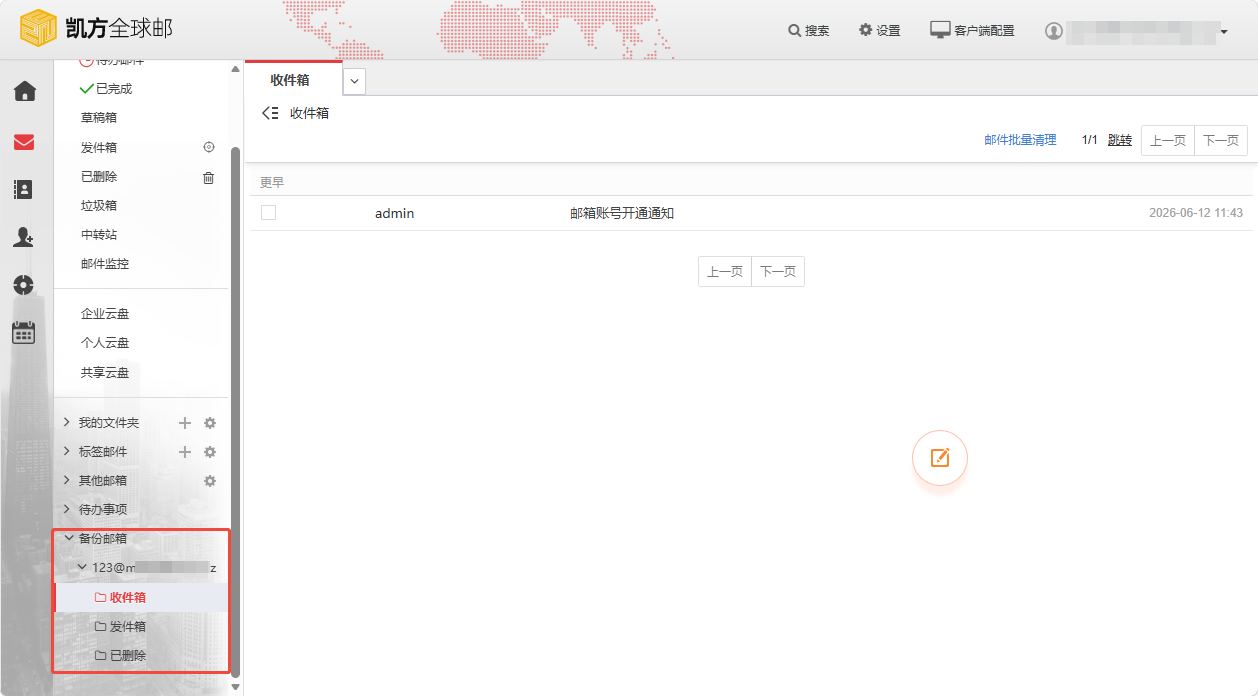The width and height of the screenshot is (1258, 696).
Task: Click plus icon next to 我的文件夹
Action: tap(185, 423)
